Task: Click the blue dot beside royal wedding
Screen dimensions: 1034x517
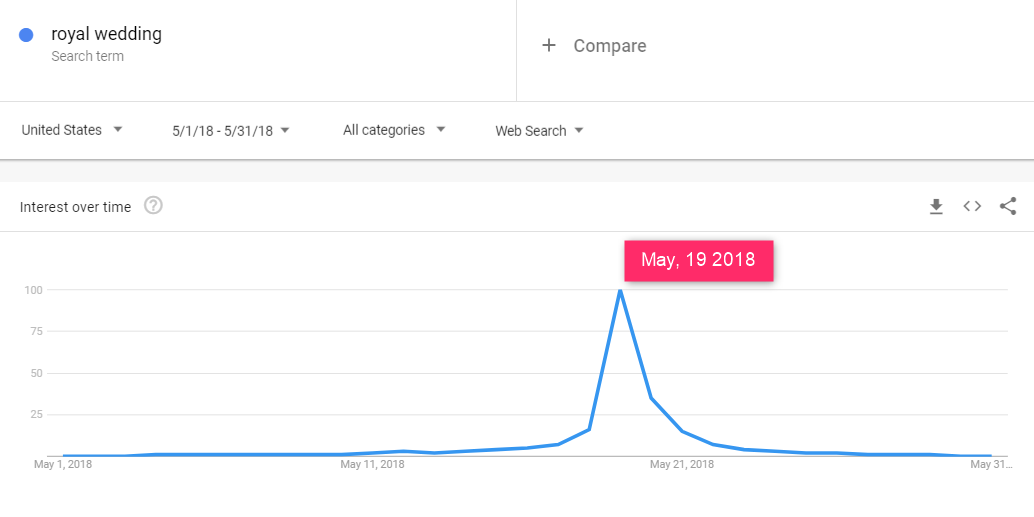Action: click(27, 35)
